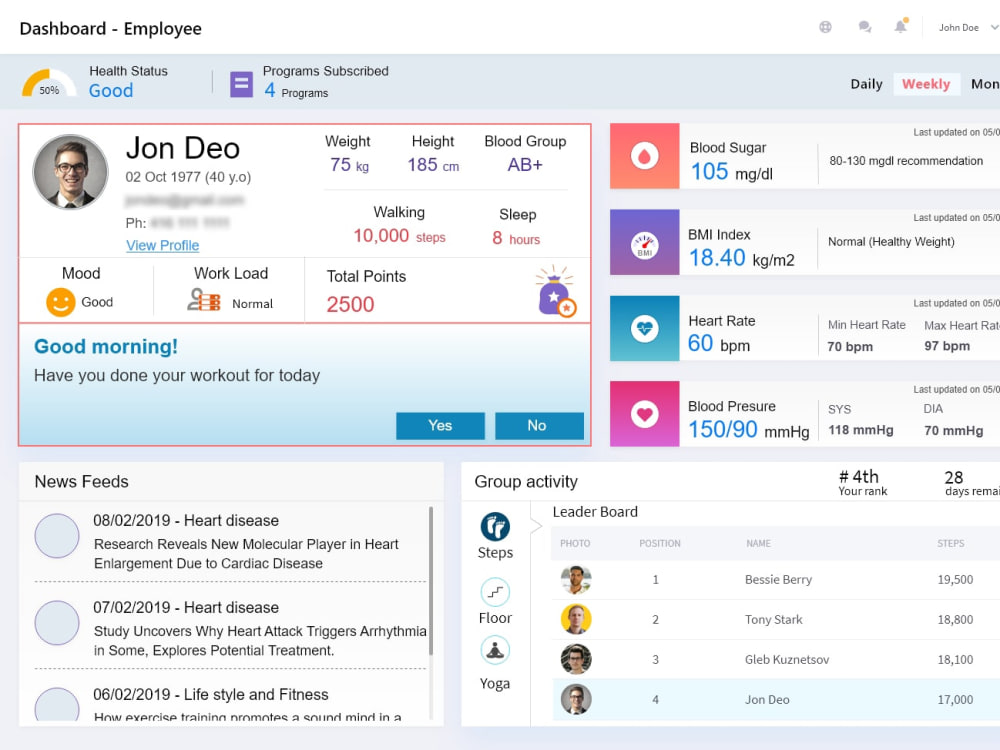Click the name Gleb Kuznetsov
The width and height of the screenshot is (1000, 750).
click(787, 660)
